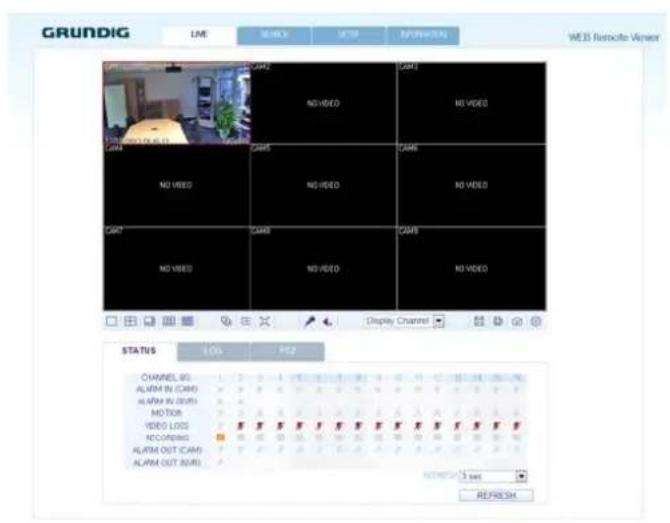Screen dimensions: 670x523
Task: Click the VIDEO LOSS row label
Action: click(x=166, y=426)
